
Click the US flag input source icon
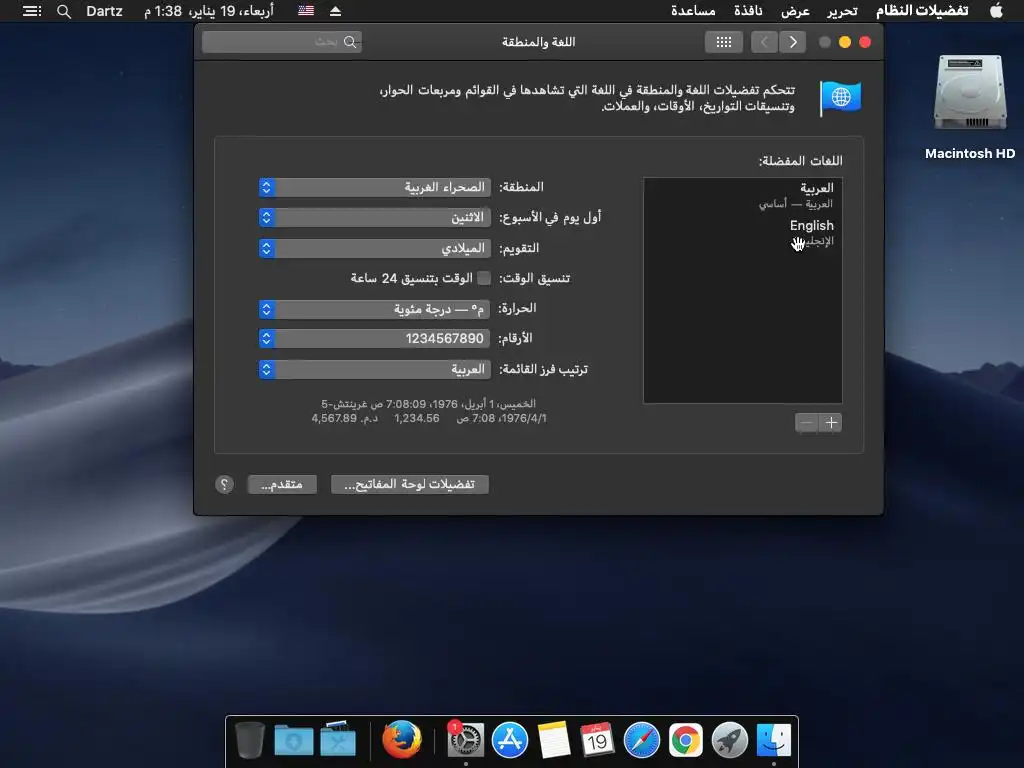point(306,11)
